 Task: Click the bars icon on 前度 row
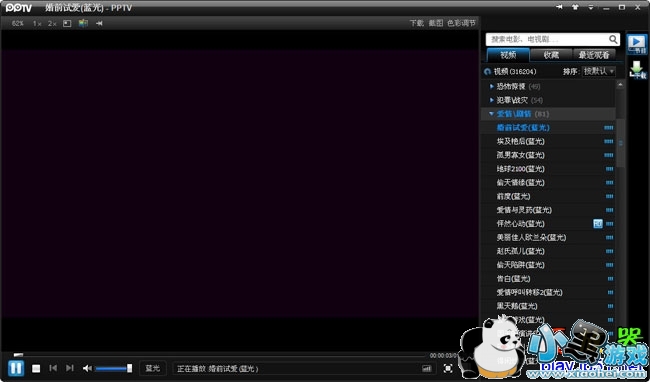[609, 196]
